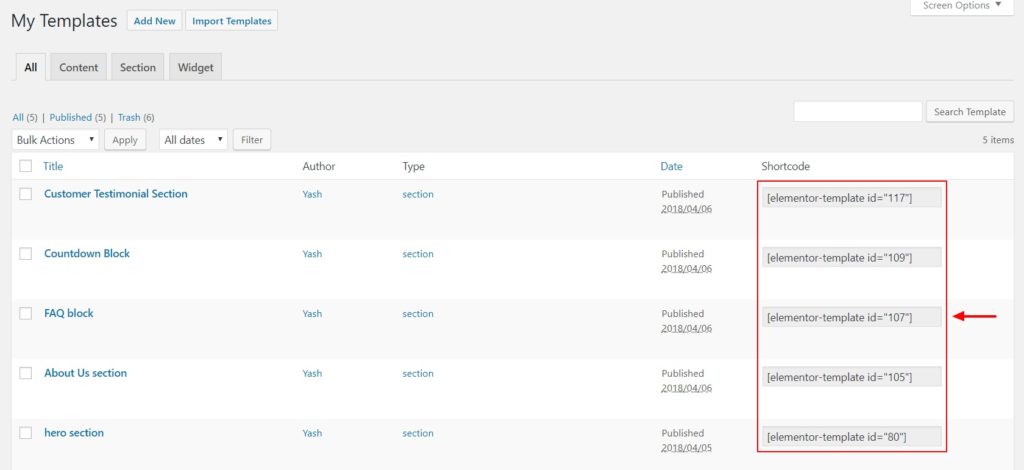Click the 2018/04/05 date of hero section
The image size is (1024, 470).
pyautogui.click(x=686, y=448)
